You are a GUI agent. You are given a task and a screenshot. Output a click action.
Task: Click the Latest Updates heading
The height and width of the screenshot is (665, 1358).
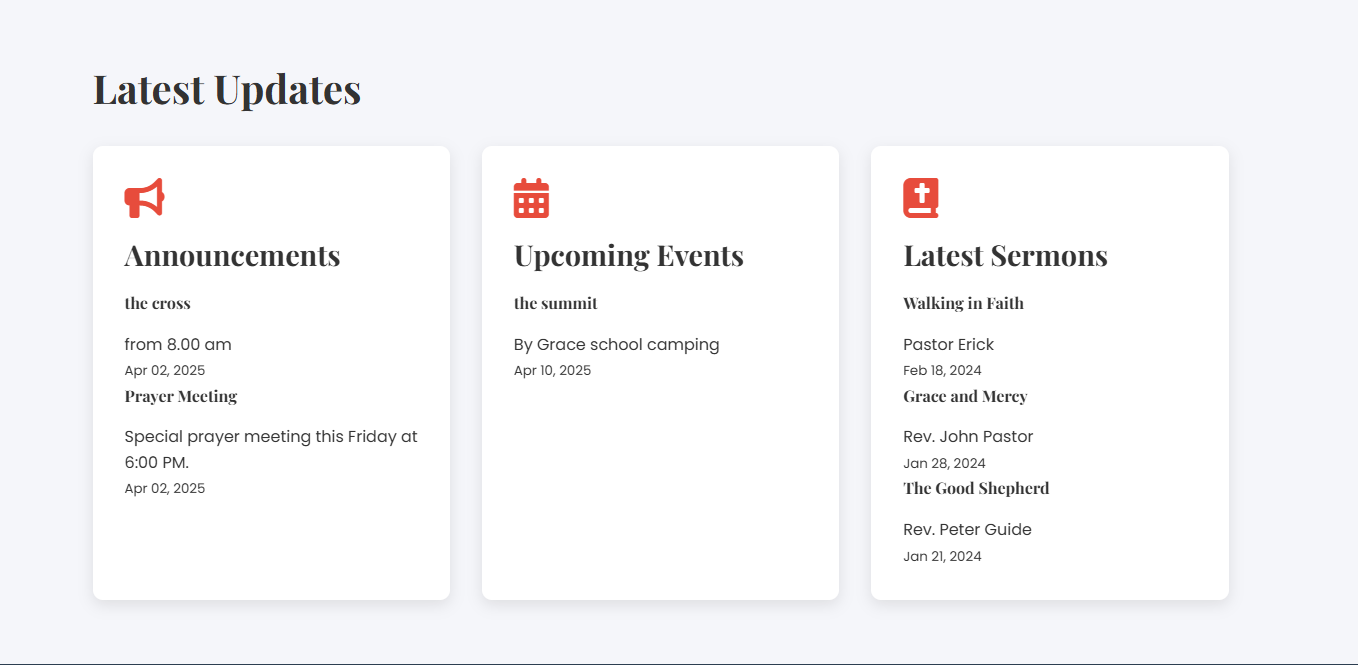pos(227,89)
